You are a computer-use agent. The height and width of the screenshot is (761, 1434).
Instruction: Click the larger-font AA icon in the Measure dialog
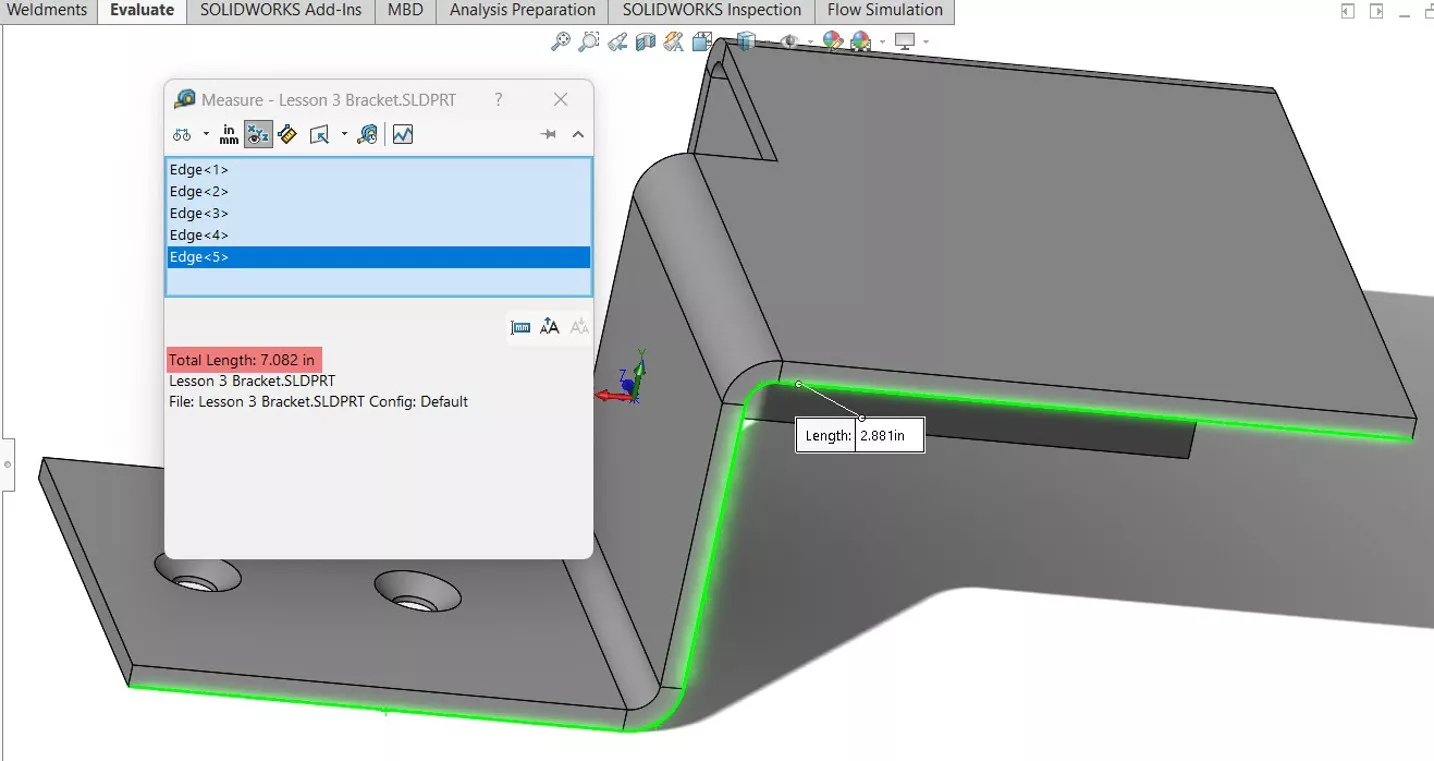point(549,326)
